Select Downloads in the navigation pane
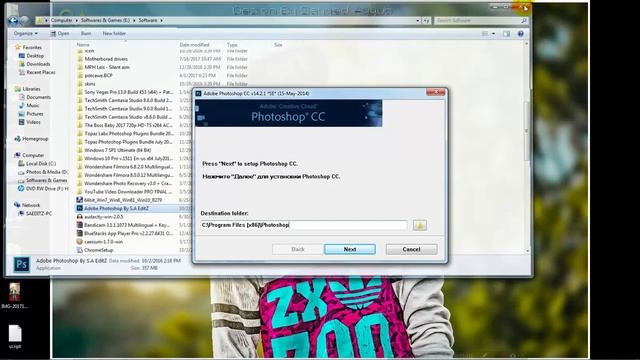Viewport: 640px width, 360px height. pyautogui.click(x=38, y=64)
